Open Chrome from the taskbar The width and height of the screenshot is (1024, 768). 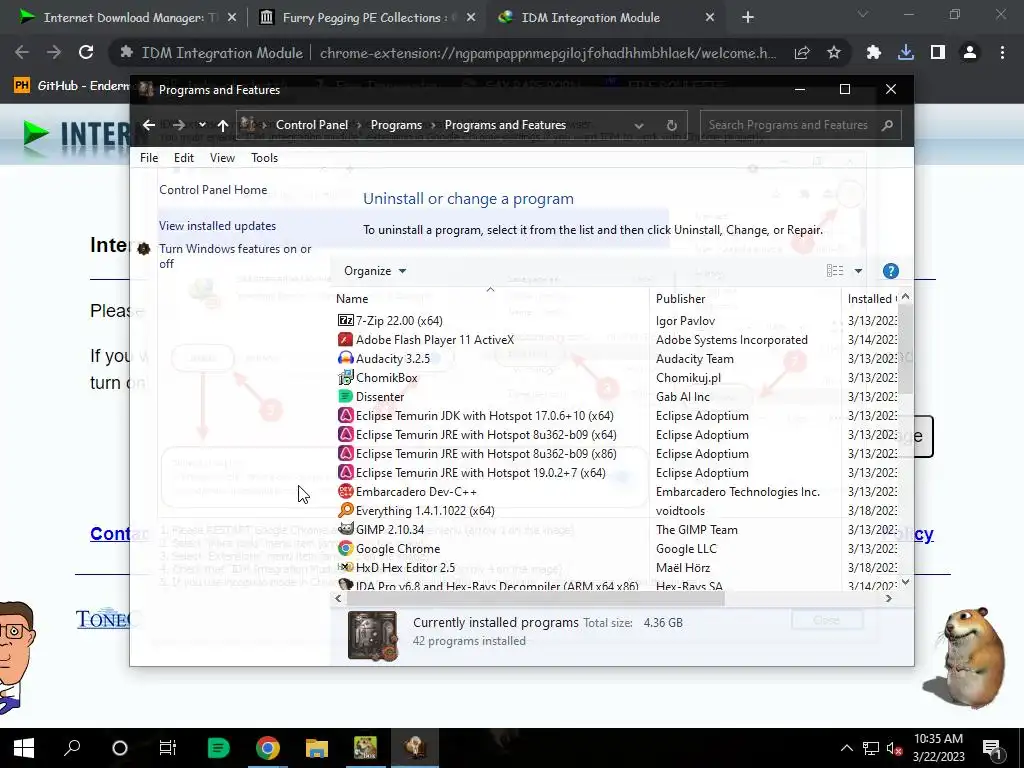coord(268,748)
